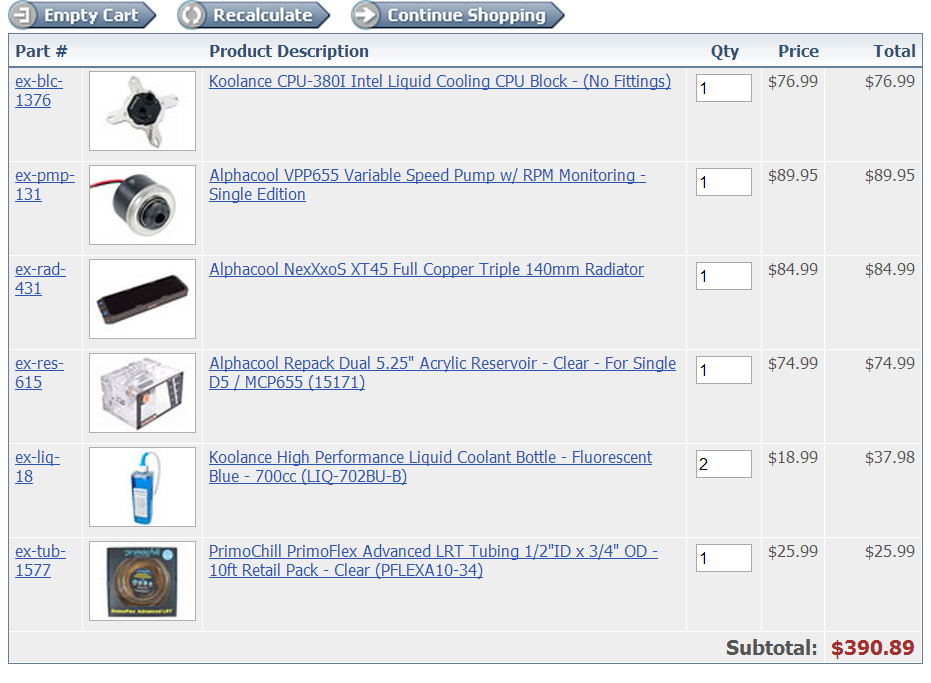Open the Alphacool Repack Dual 5.25" Reservoir link
Viewport: 931px width, 683px height.
[x=442, y=373]
